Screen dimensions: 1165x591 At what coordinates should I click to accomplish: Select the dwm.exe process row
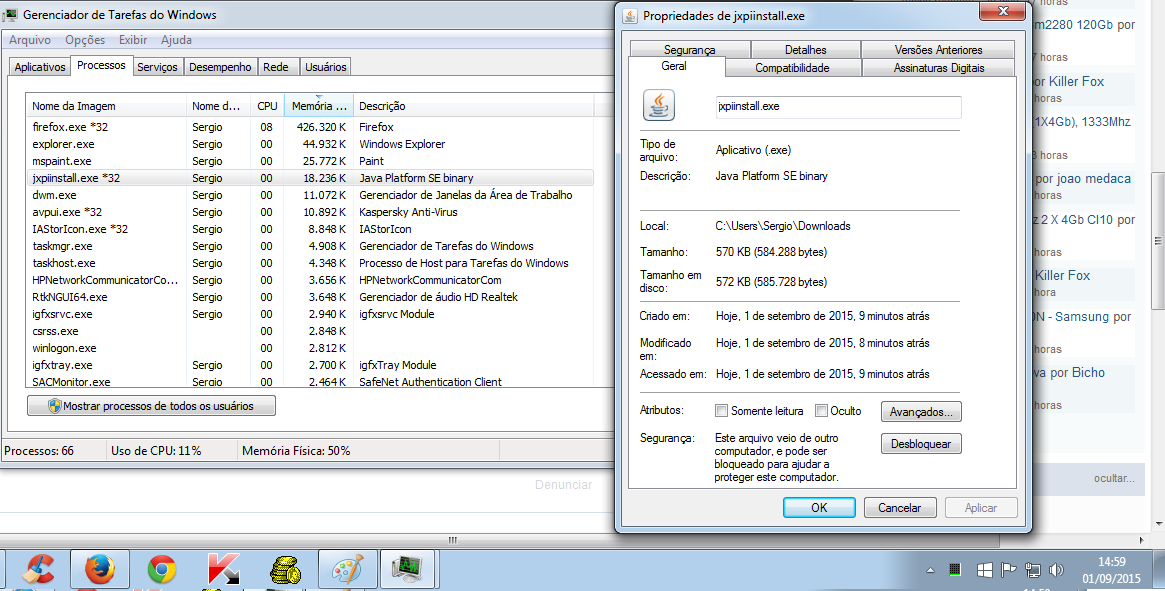tap(310, 196)
